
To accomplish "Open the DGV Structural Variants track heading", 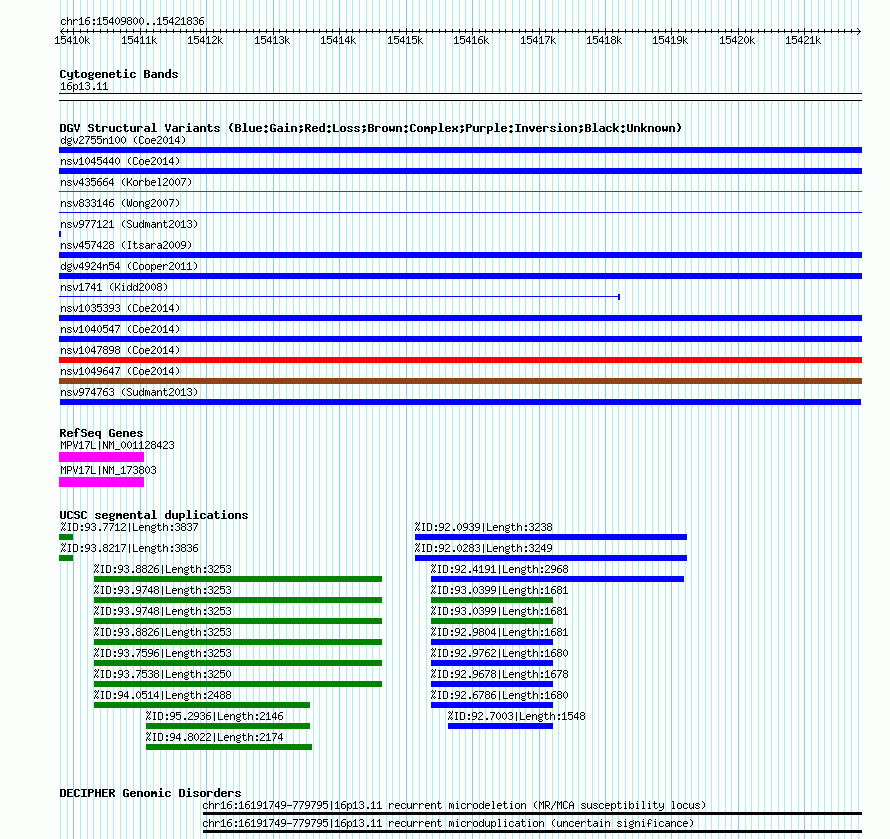I will click(371, 128).
